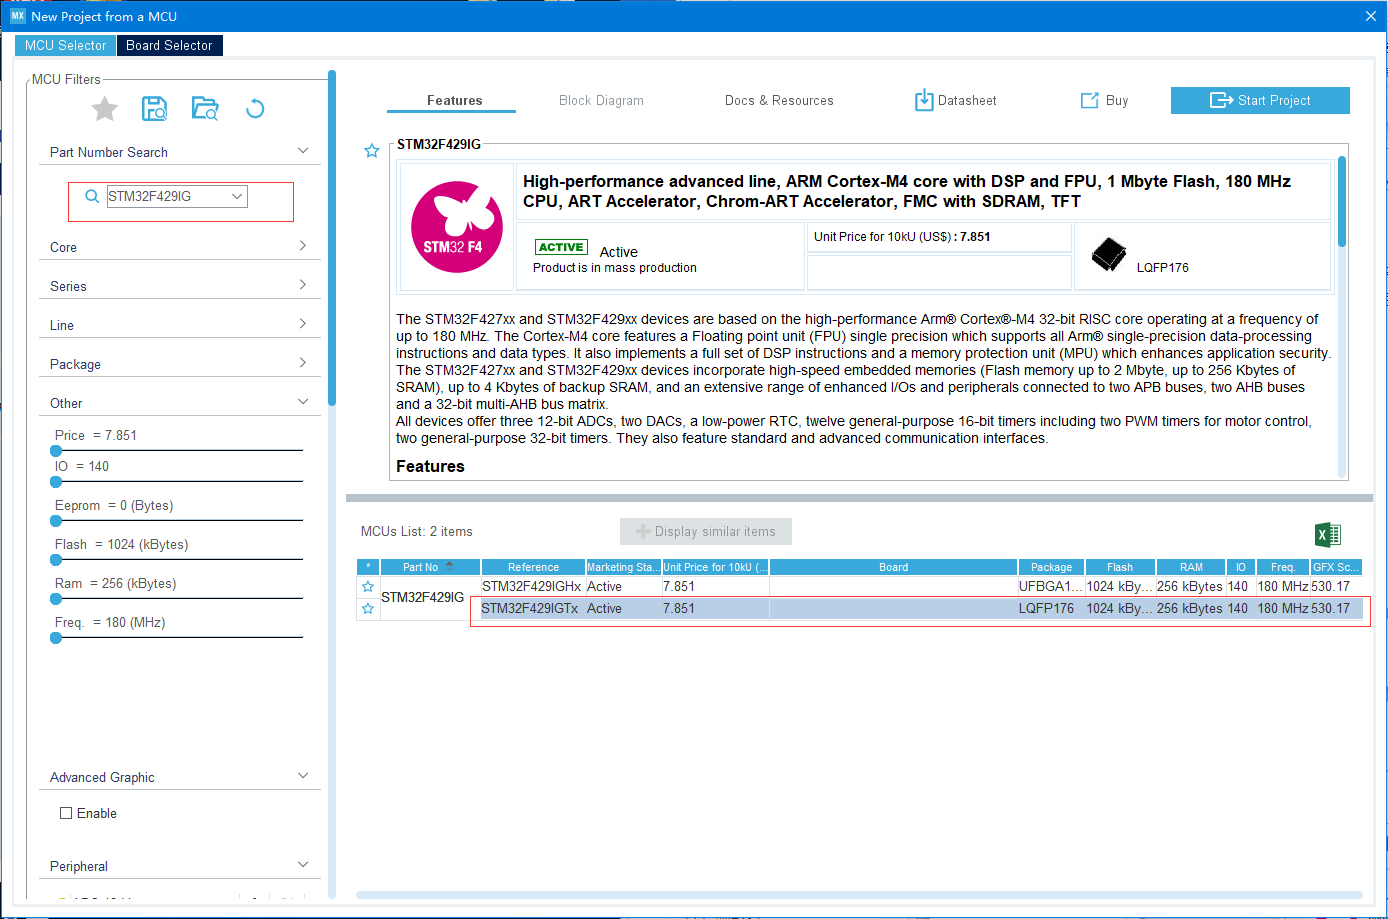Collapse the Other filter section
The width and height of the screenshot is (1388, 919).
(303, 402)
